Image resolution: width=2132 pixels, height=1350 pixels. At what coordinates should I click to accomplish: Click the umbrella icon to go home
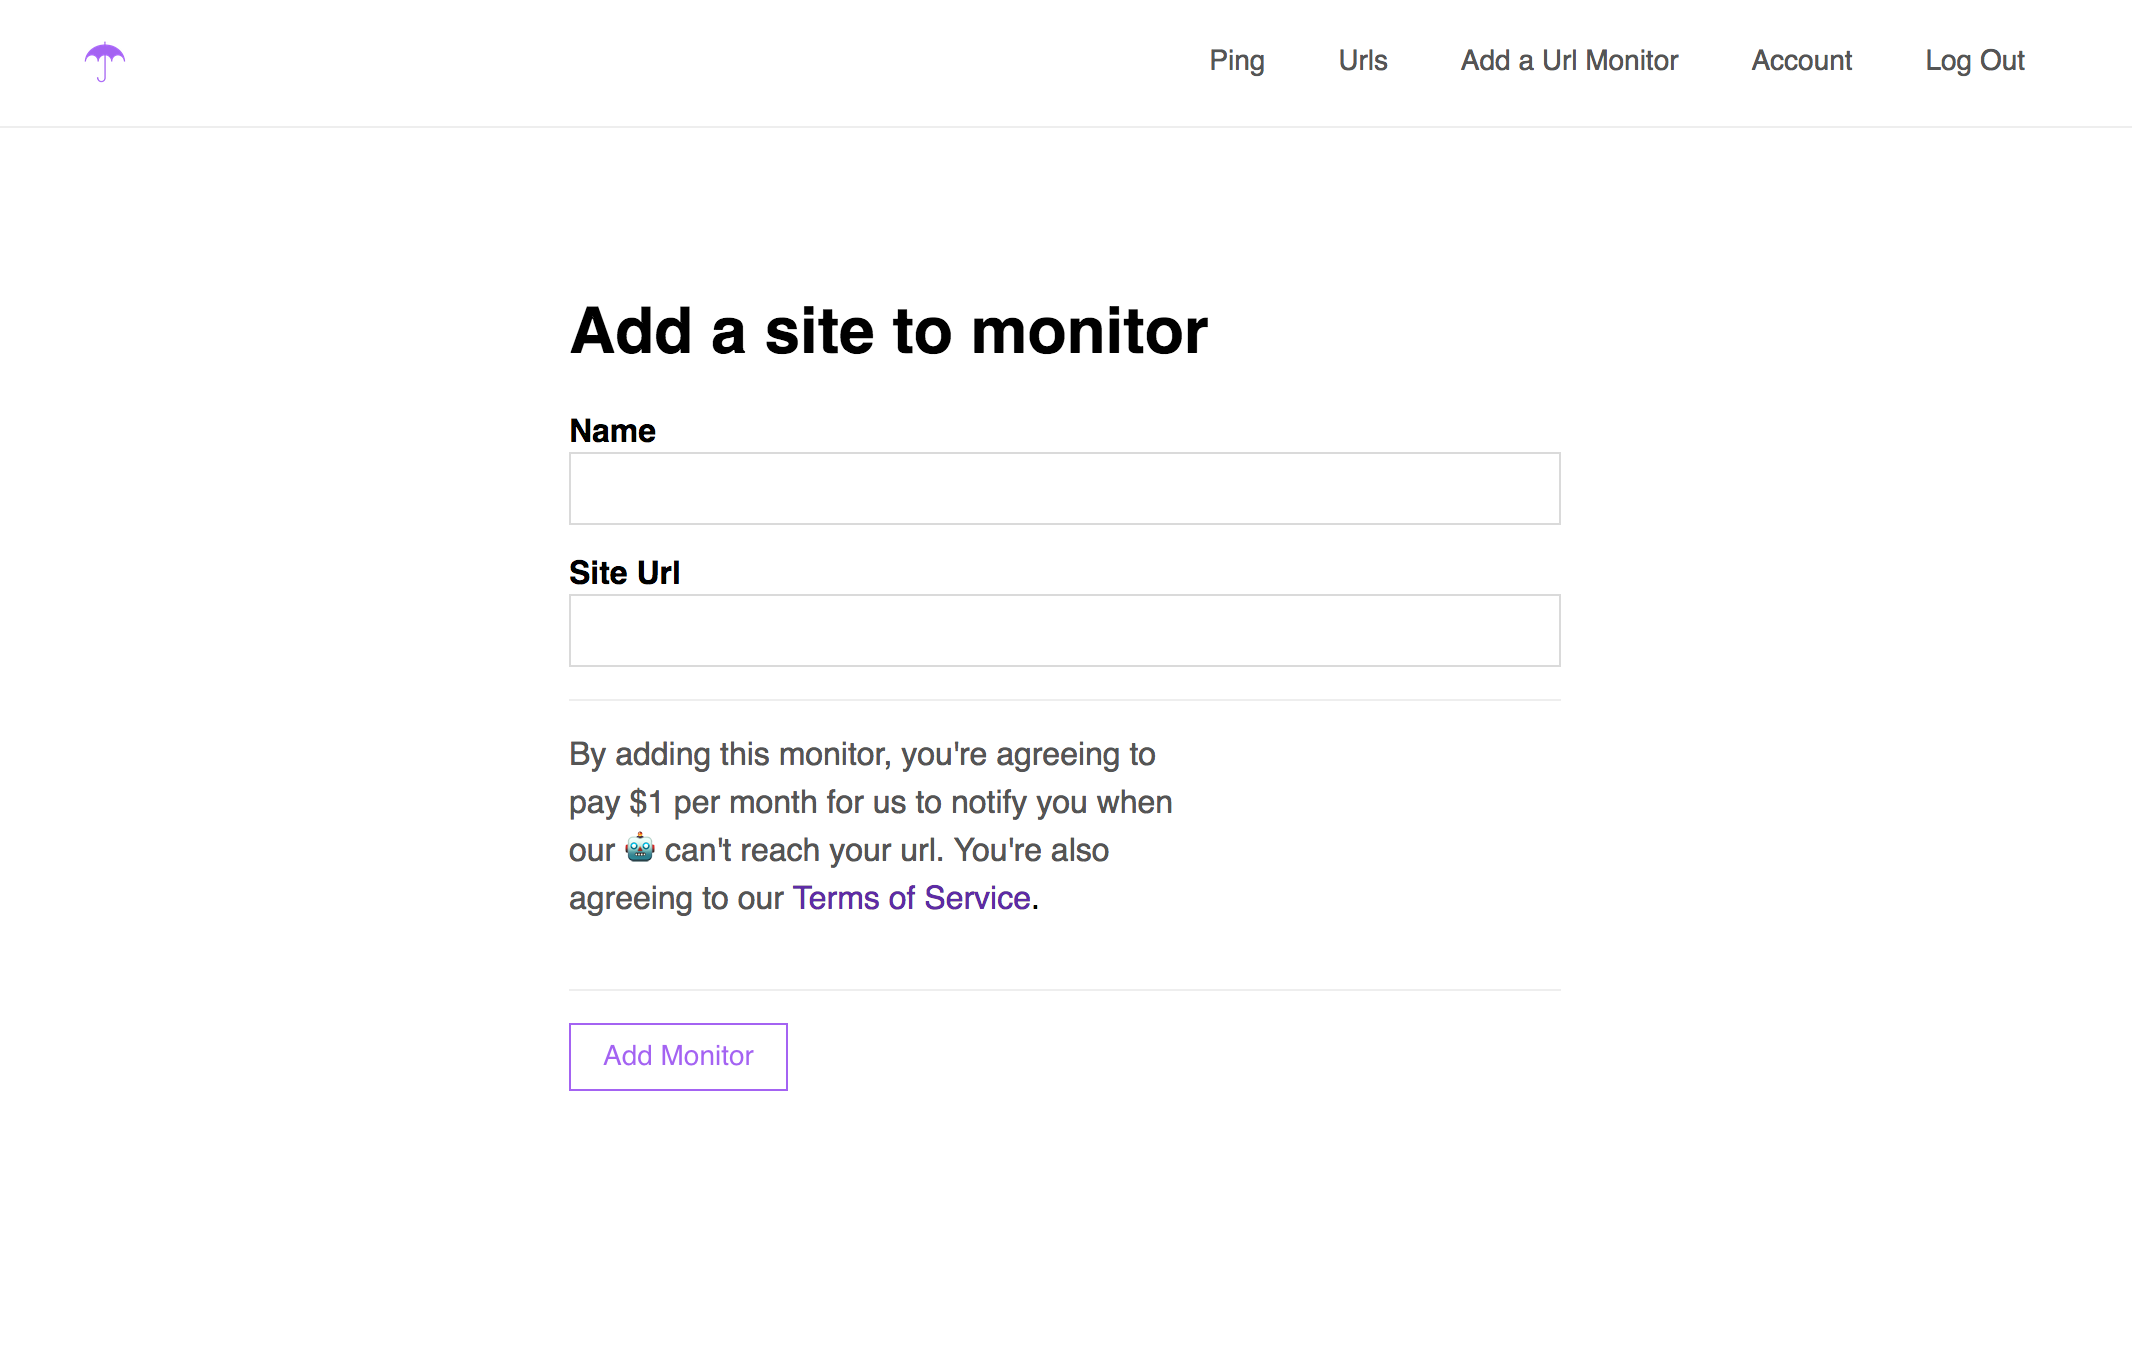click(x=105, y=62)
